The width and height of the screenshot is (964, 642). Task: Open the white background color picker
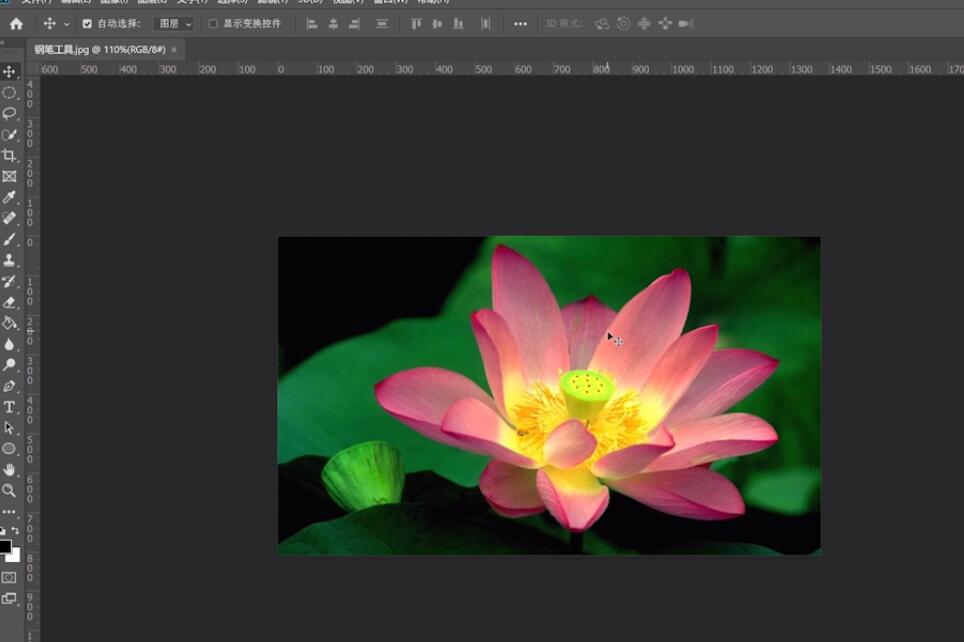(x=15, y=557)
